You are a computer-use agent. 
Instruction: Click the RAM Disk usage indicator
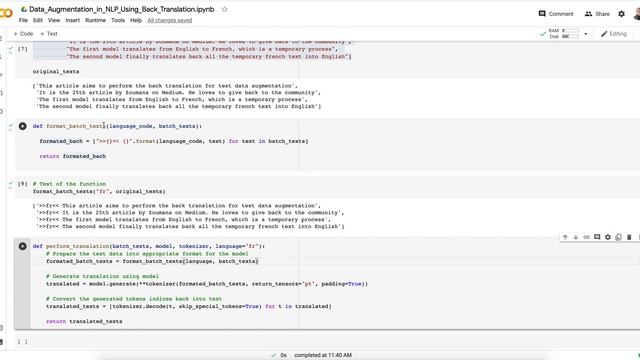click(x=564, y=33)
